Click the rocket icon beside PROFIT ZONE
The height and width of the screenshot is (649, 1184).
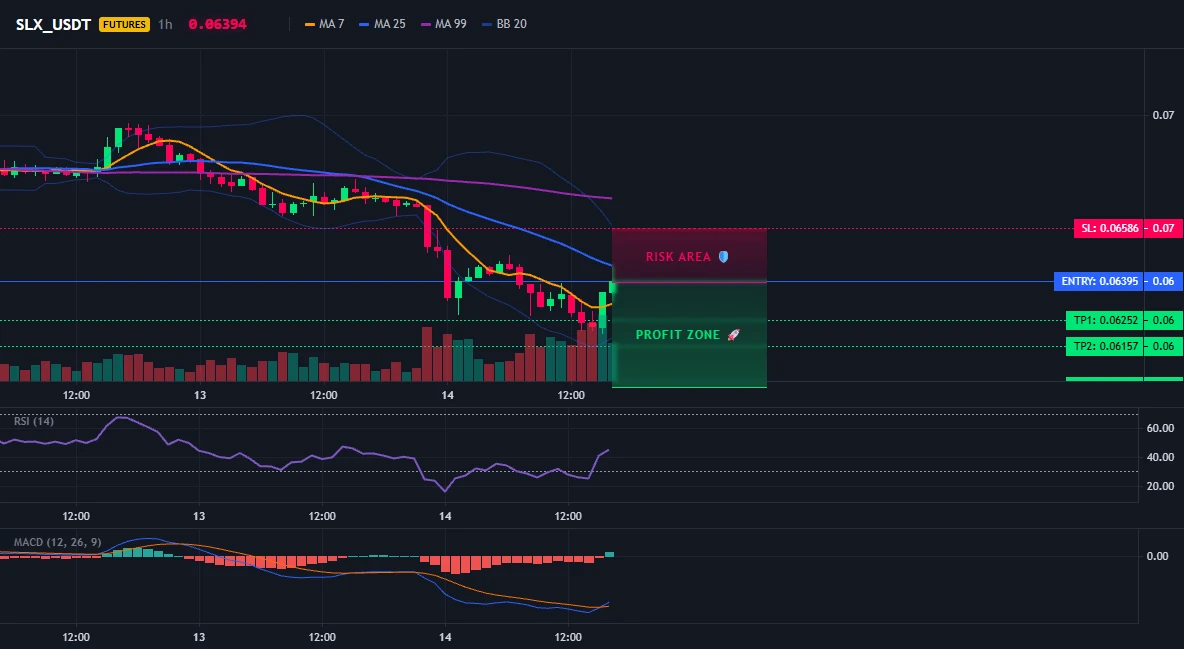[733, 335]
